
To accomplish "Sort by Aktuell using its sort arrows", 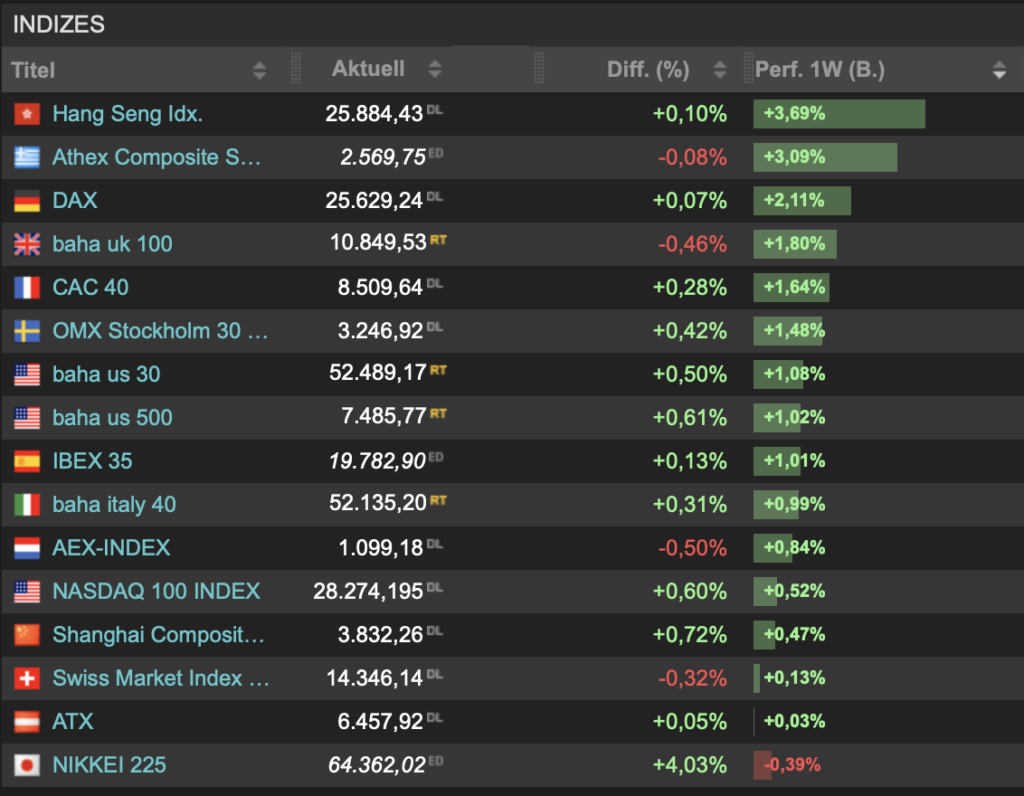I will tap(435, 69).
